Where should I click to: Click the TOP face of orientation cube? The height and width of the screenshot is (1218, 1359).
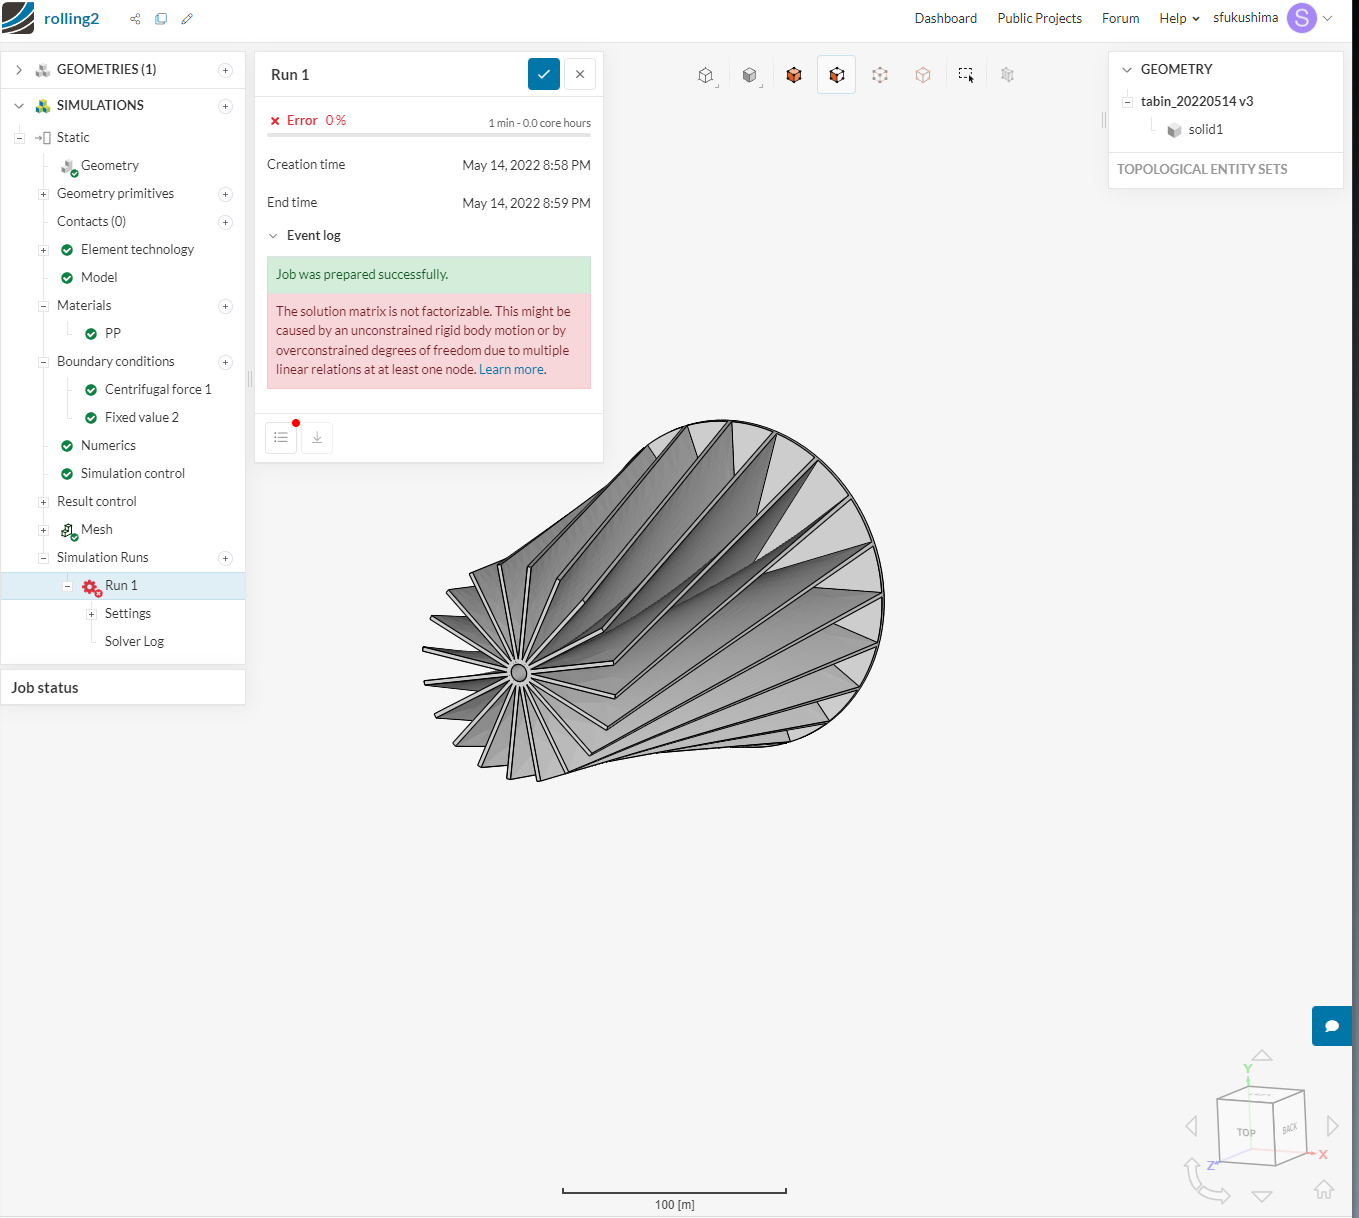[1245, 1132]
